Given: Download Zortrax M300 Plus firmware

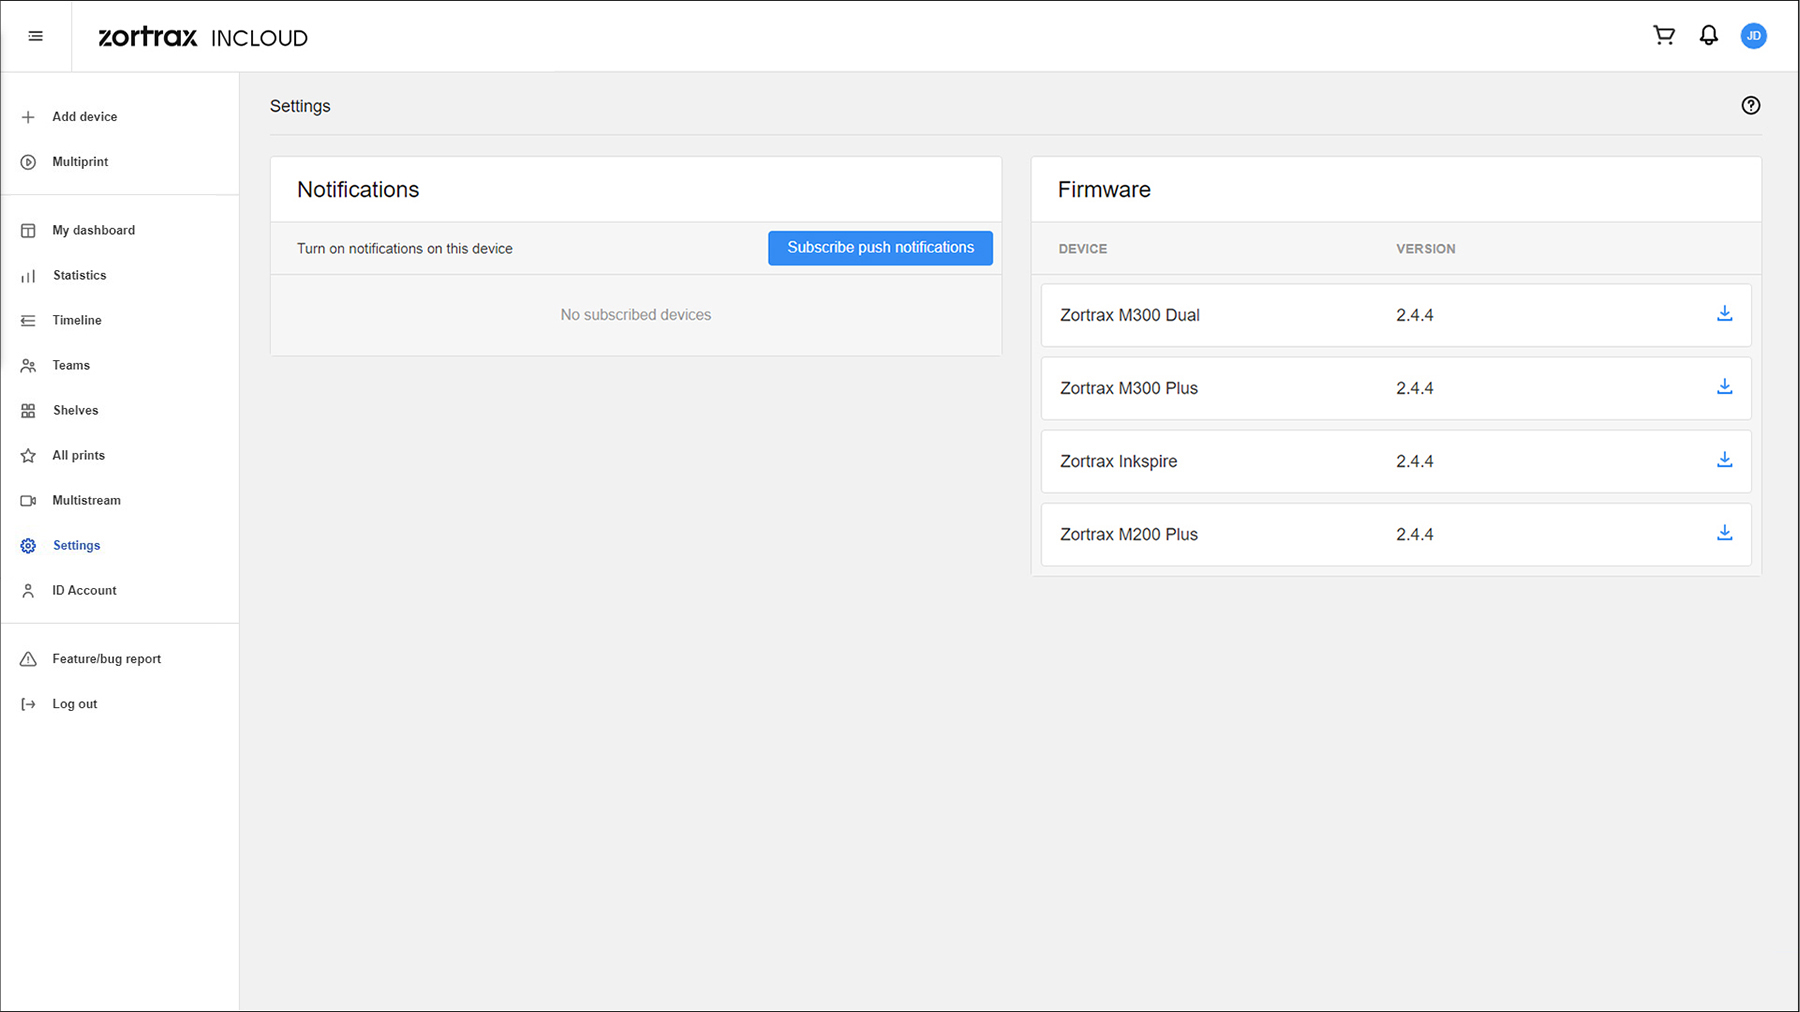Looking at the screenshot, I should pos(1724,387).
